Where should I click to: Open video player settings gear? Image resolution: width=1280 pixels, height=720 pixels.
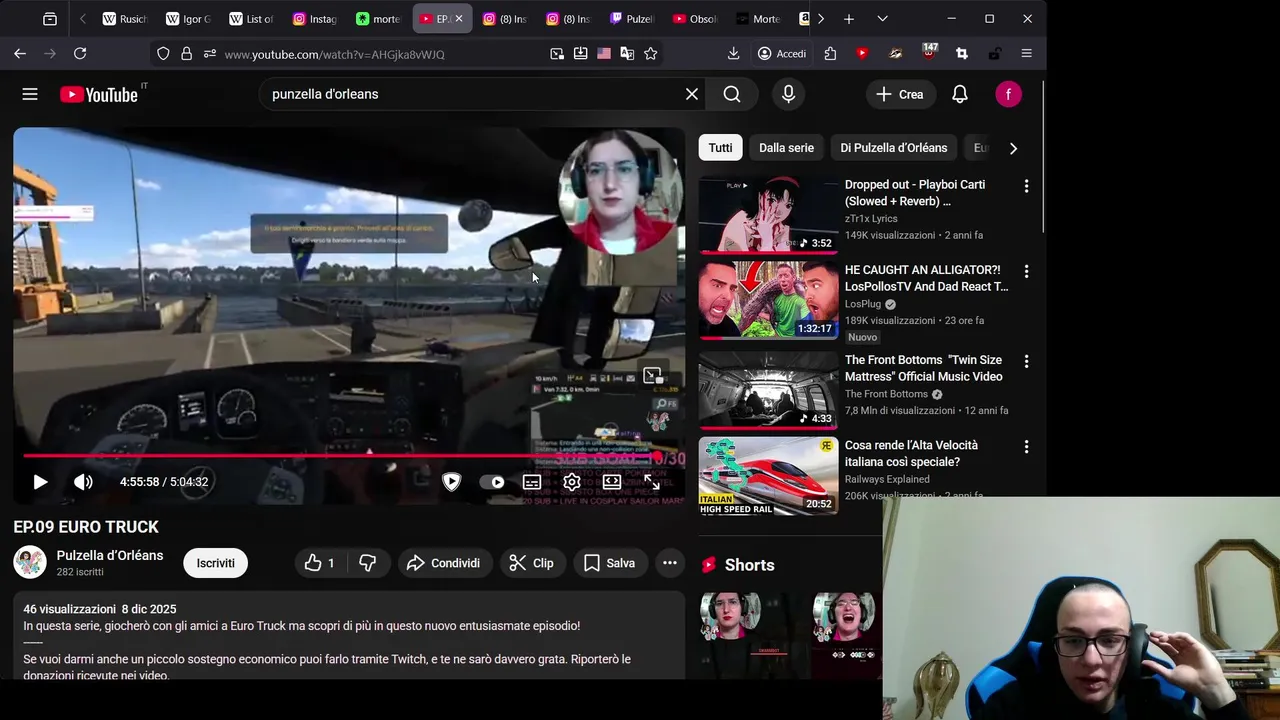tap(572, 482)
